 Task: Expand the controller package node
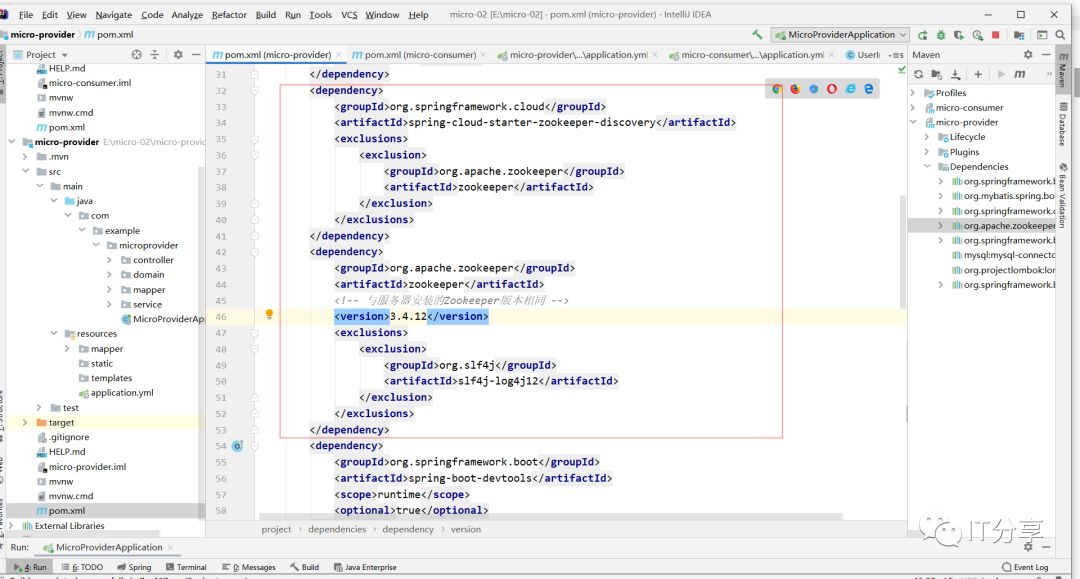[109, 260]
